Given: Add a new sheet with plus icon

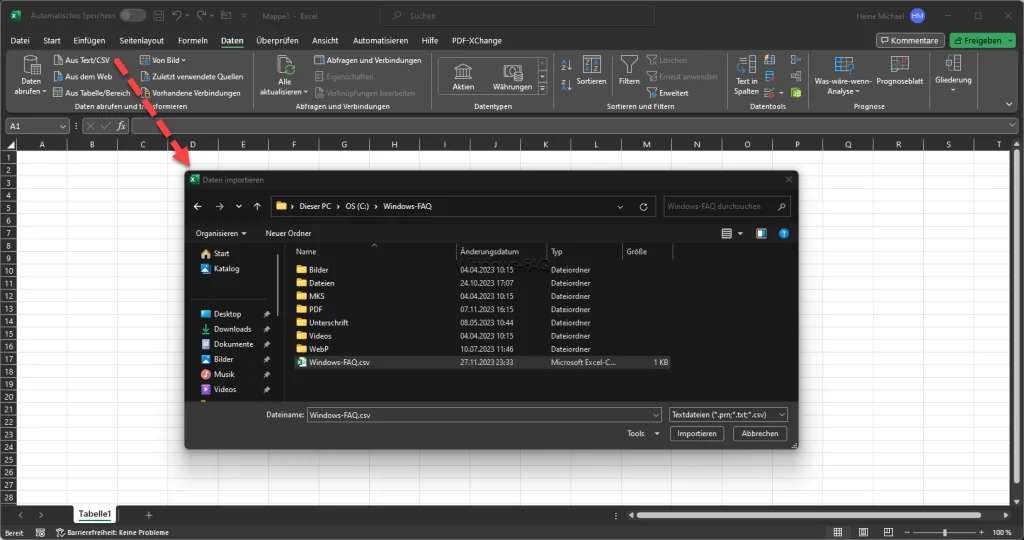Looking at the screenshot, I should click(x=148, y=515).
